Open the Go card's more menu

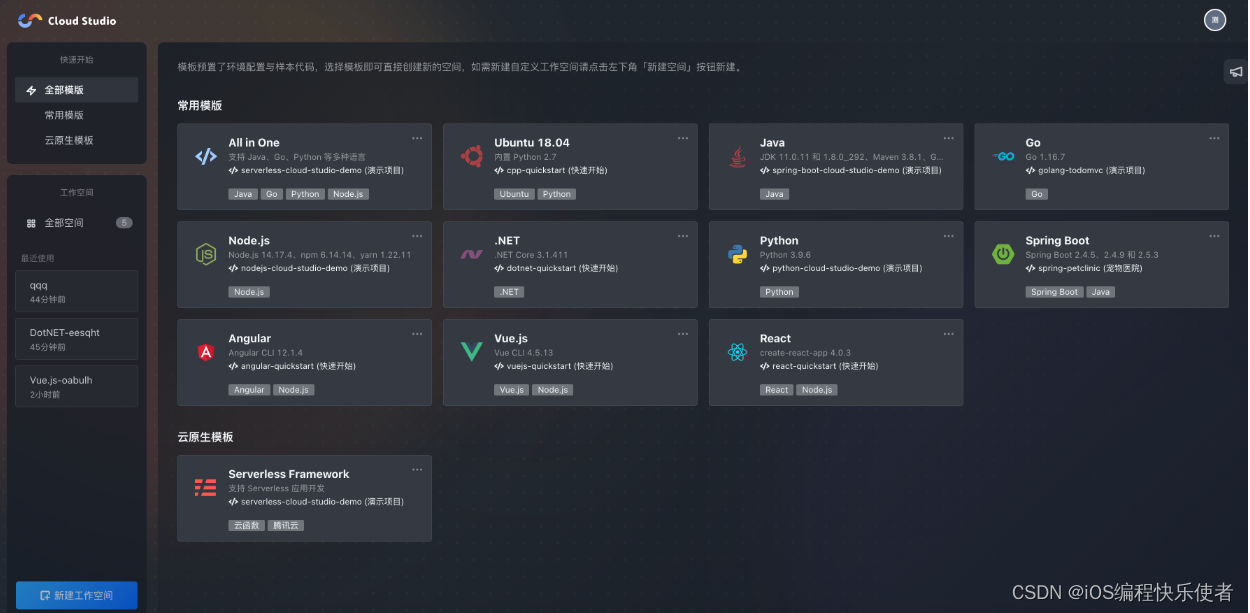pos(1214,138)
